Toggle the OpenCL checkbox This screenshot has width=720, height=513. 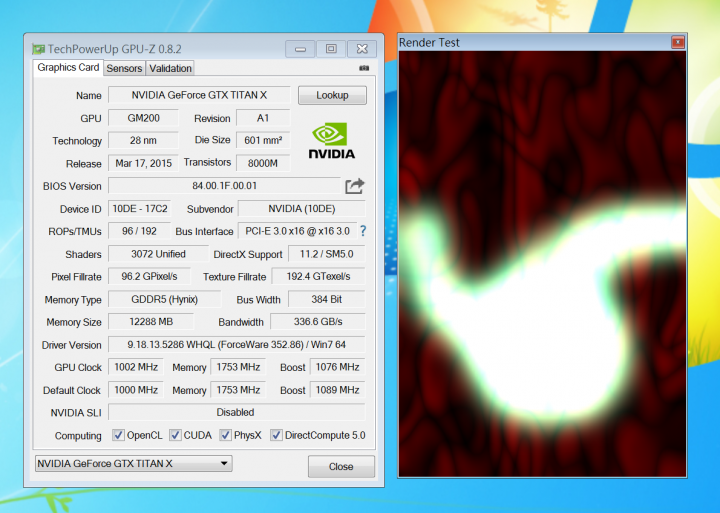click(118, 435)
